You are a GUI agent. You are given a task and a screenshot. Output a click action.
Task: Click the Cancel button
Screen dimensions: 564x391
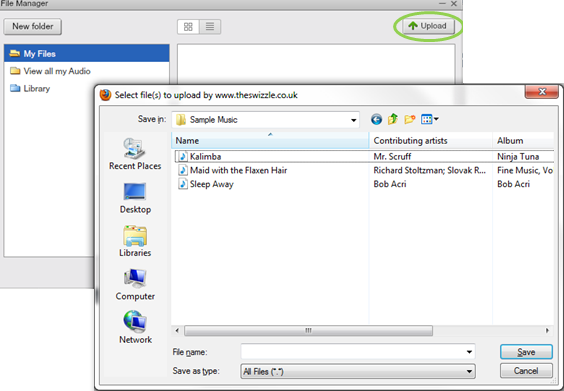pos(526,371)
